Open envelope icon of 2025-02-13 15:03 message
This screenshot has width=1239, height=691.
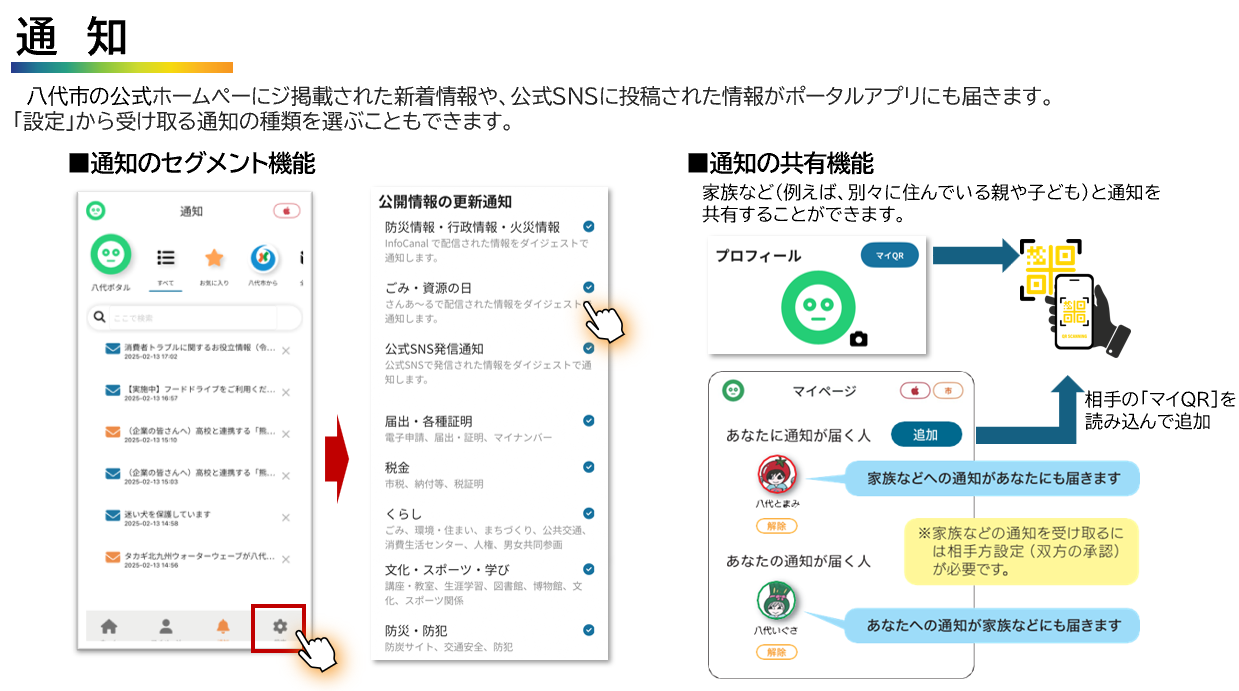113,474
